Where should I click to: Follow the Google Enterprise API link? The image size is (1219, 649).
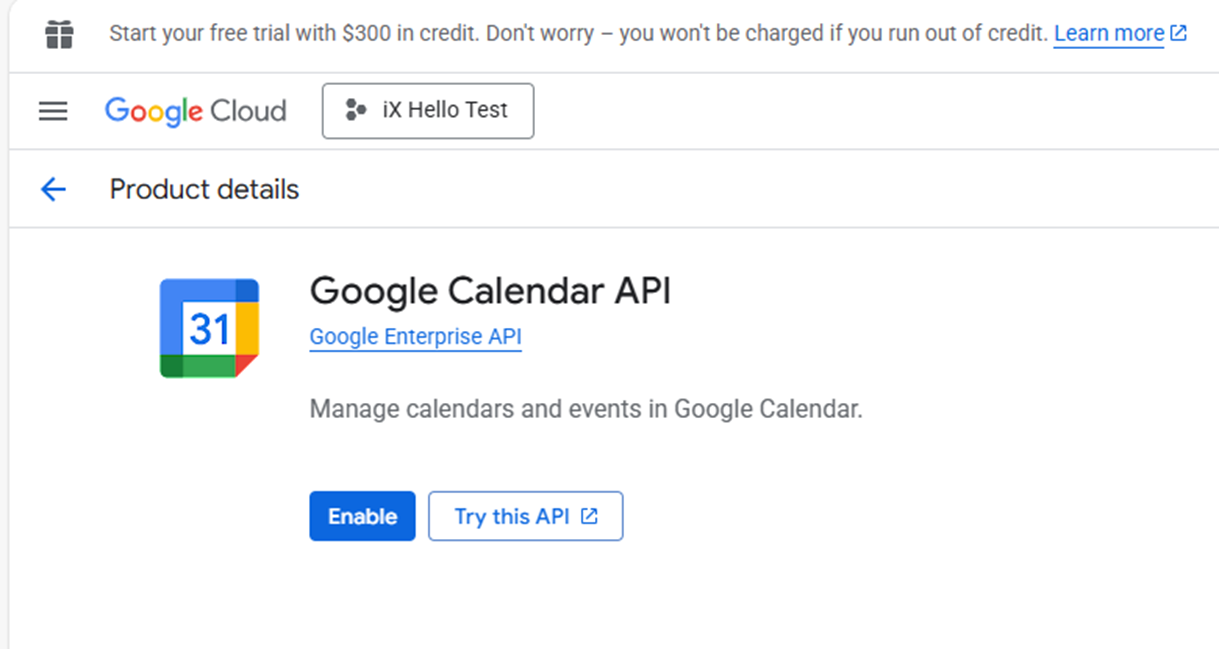[415, 337]
